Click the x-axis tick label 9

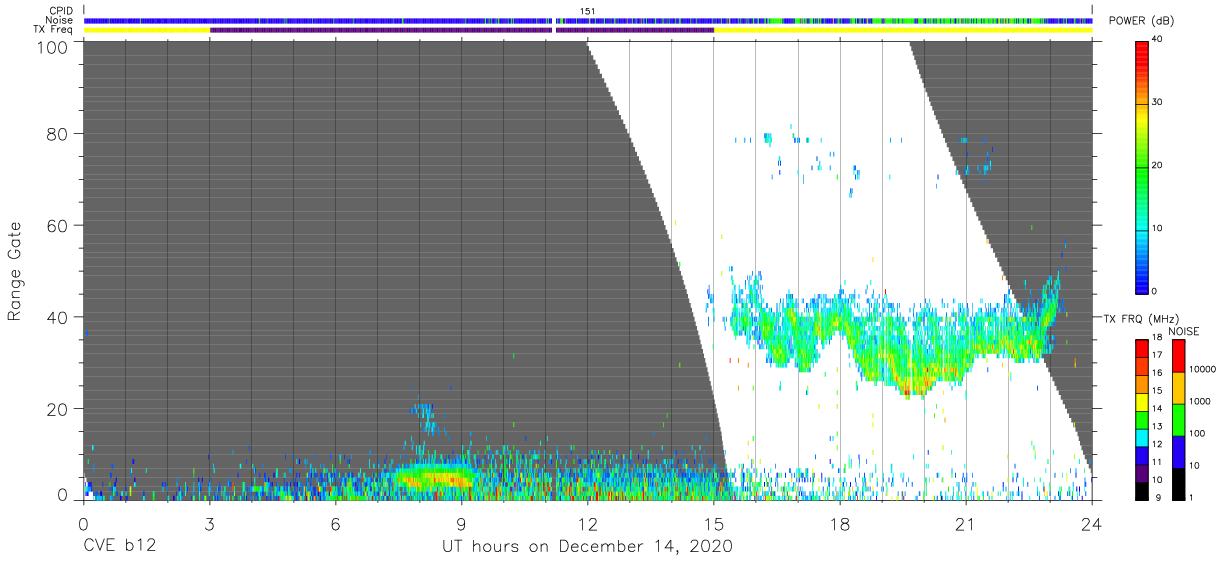461,524
